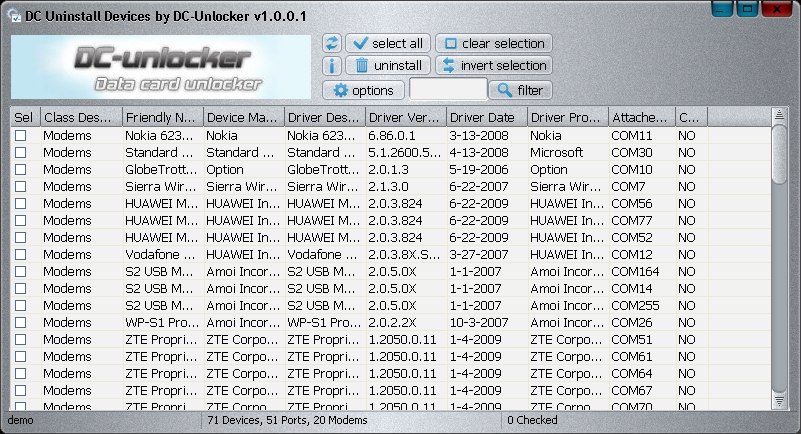This screenshot has height=434, width=801.
Task: Sort by Friendly Name column header
Action: click(x=162, y=117)
